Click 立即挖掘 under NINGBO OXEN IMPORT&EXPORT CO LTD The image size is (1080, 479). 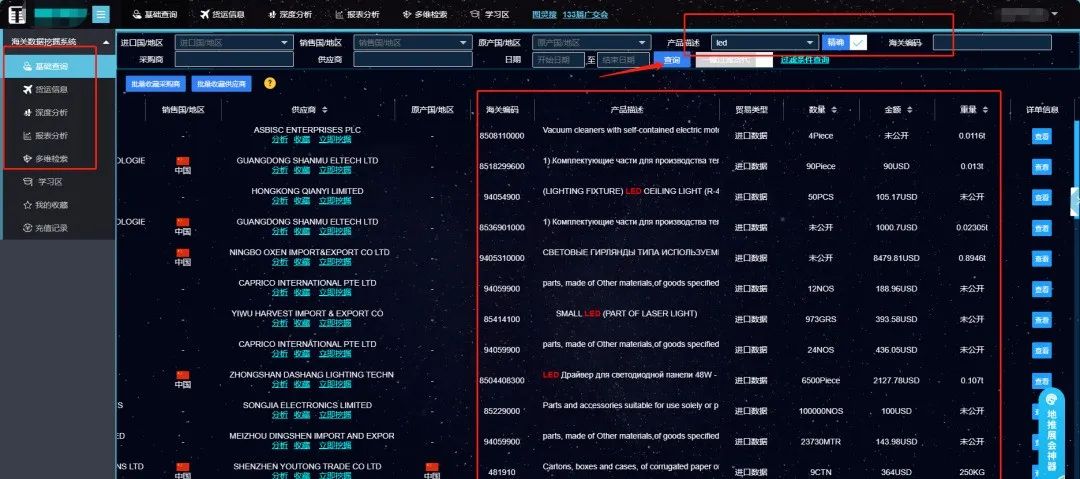tap(335, 263)
